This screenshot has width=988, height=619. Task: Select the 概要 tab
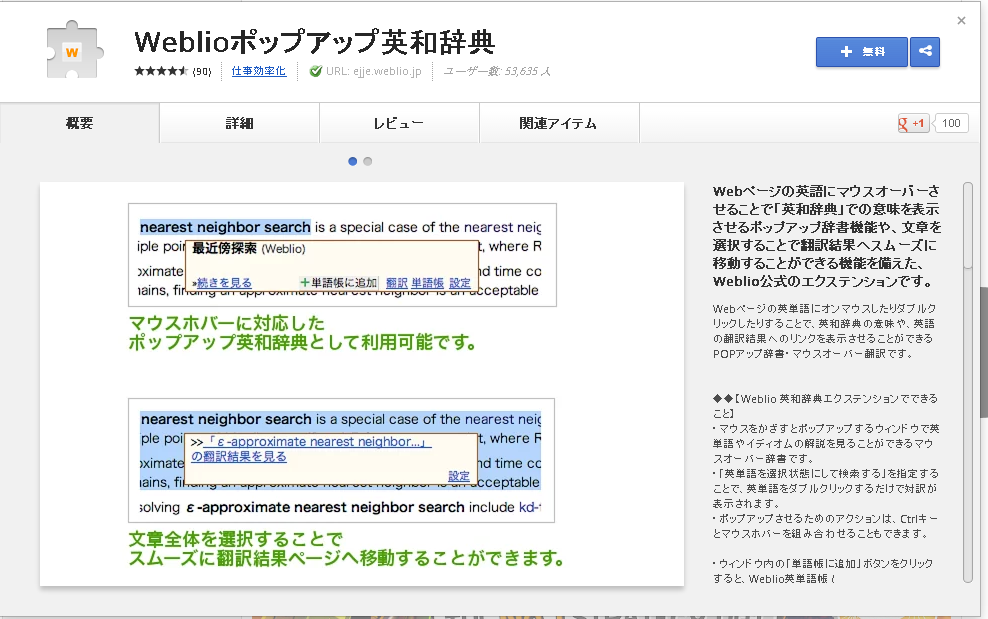pos(80,123)
